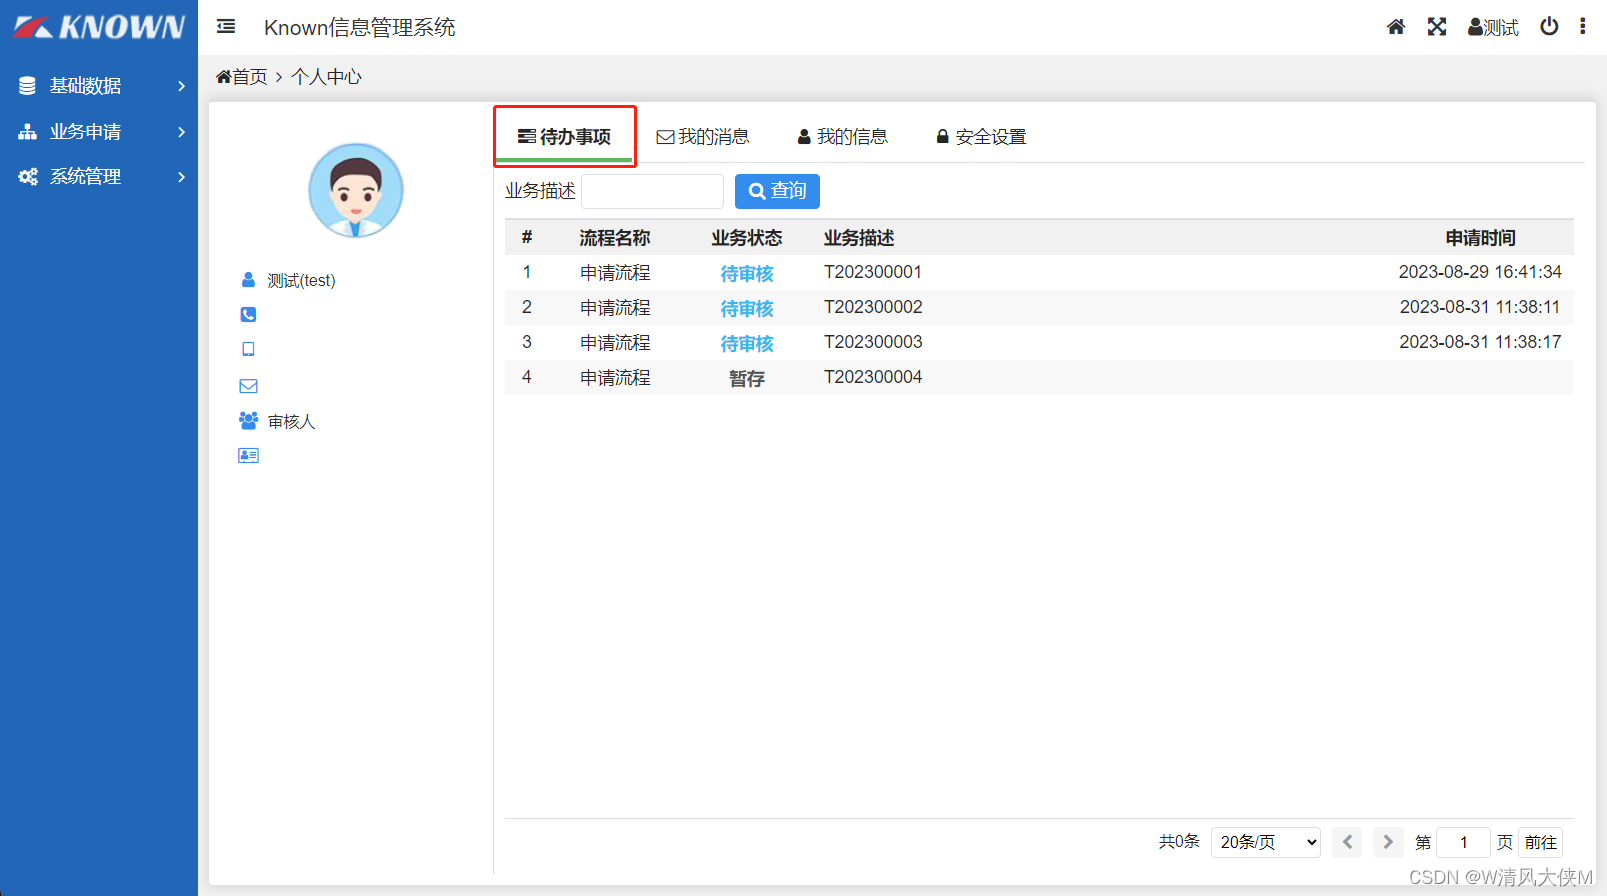Click the 查询 search button
Screen dimensions: 1607x896
[777, 191]
